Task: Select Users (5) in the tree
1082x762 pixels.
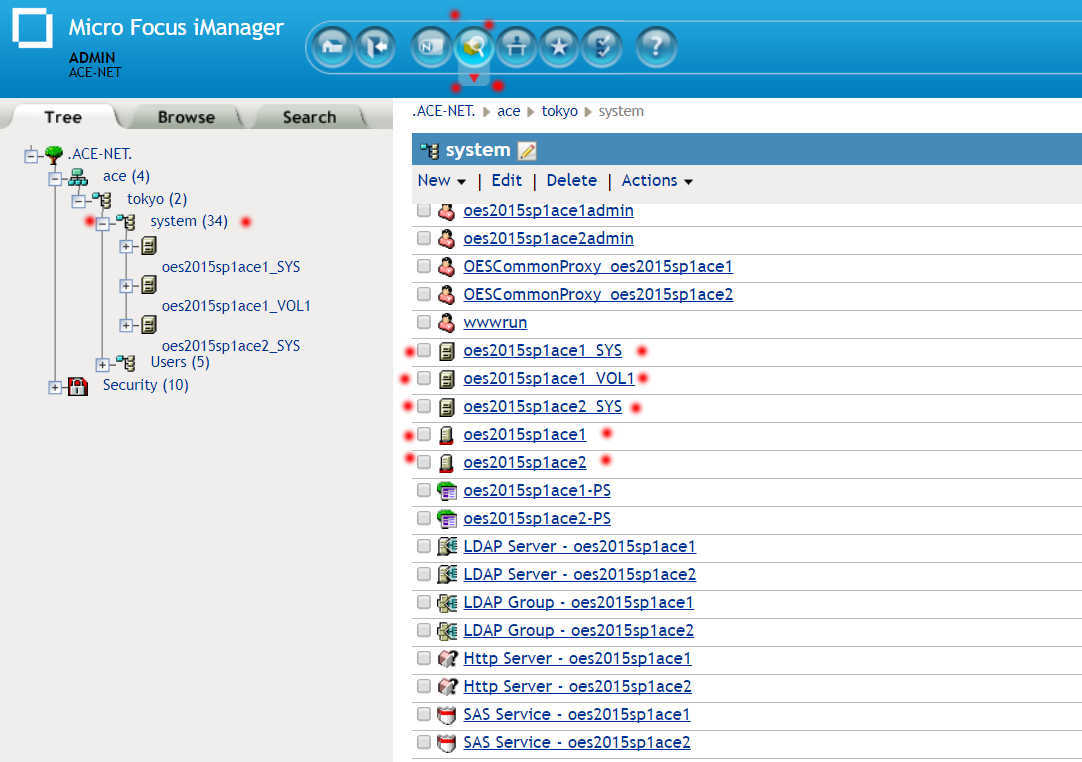Action: 180,362
